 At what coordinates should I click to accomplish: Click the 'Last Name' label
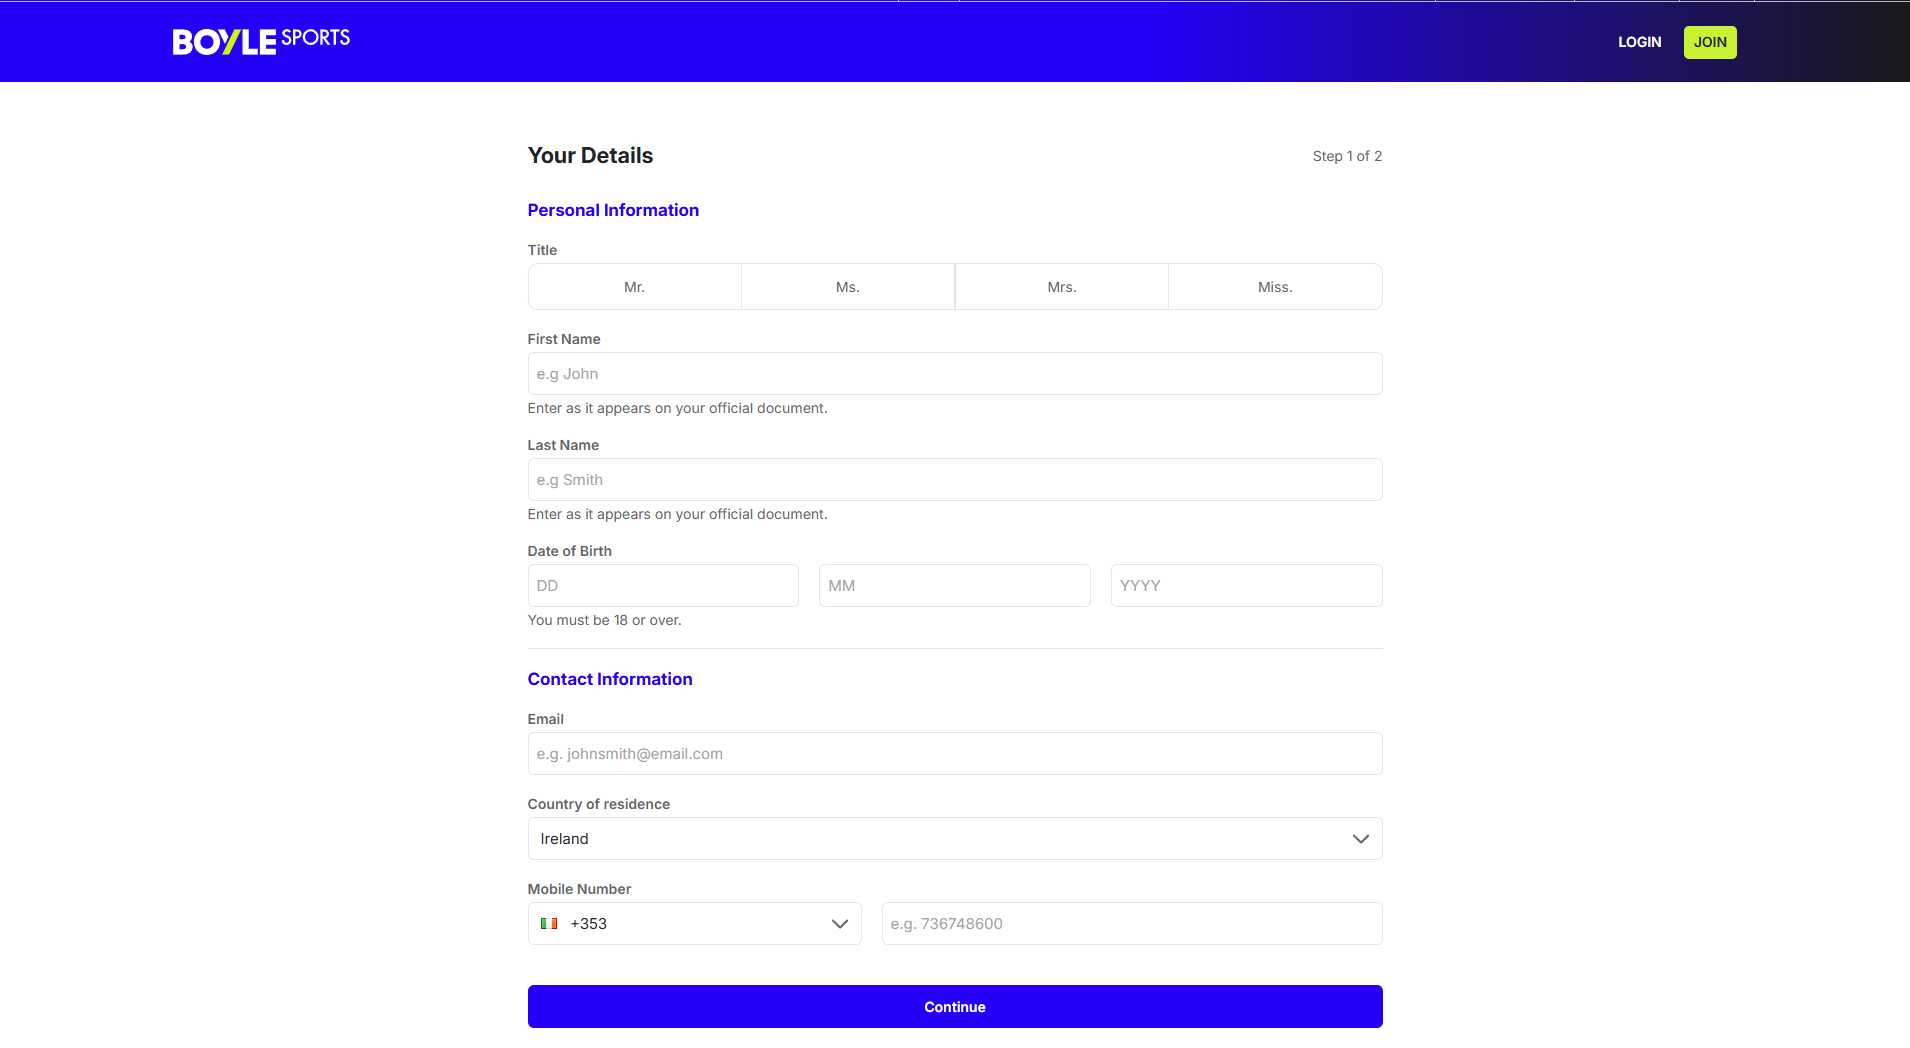pyautogui.click(x=564, y=445)
